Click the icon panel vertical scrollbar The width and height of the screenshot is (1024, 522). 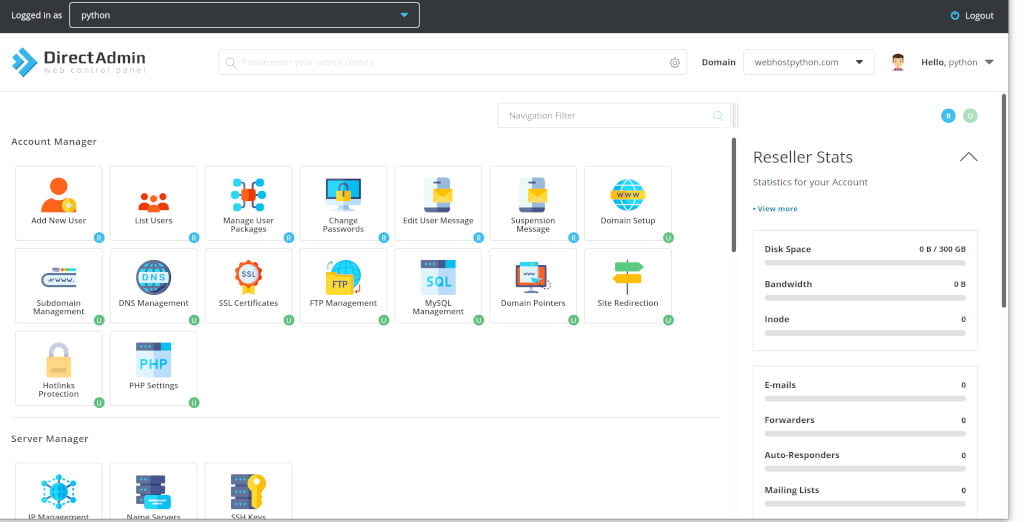tap(733, 195)
